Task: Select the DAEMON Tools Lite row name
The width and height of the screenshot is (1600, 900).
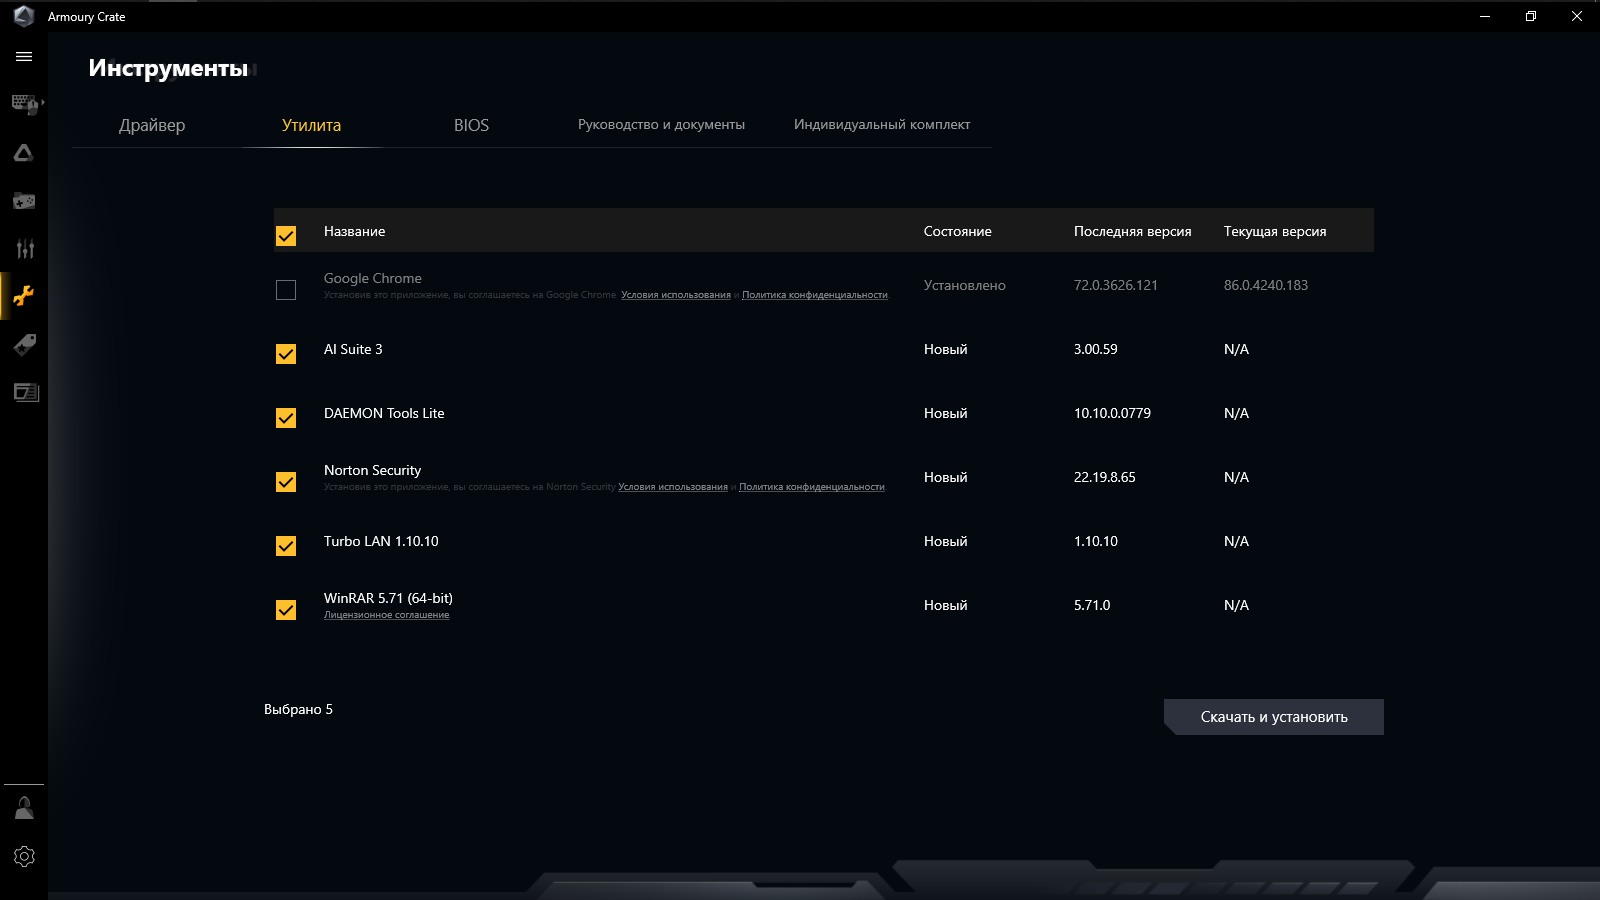Action: tap(384, 413)
